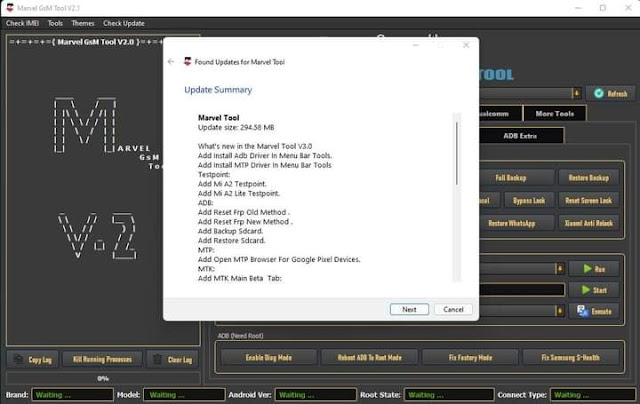Viewport: 640px width, 404px height.
Task: Click the Execute button
Action: 594,311
